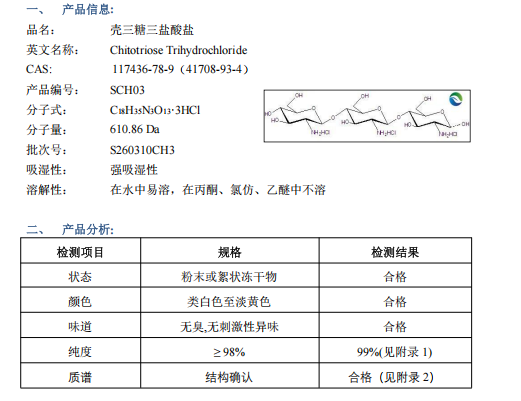
Task: Click the green-blue company logo icon
Action: coord(455,99)
